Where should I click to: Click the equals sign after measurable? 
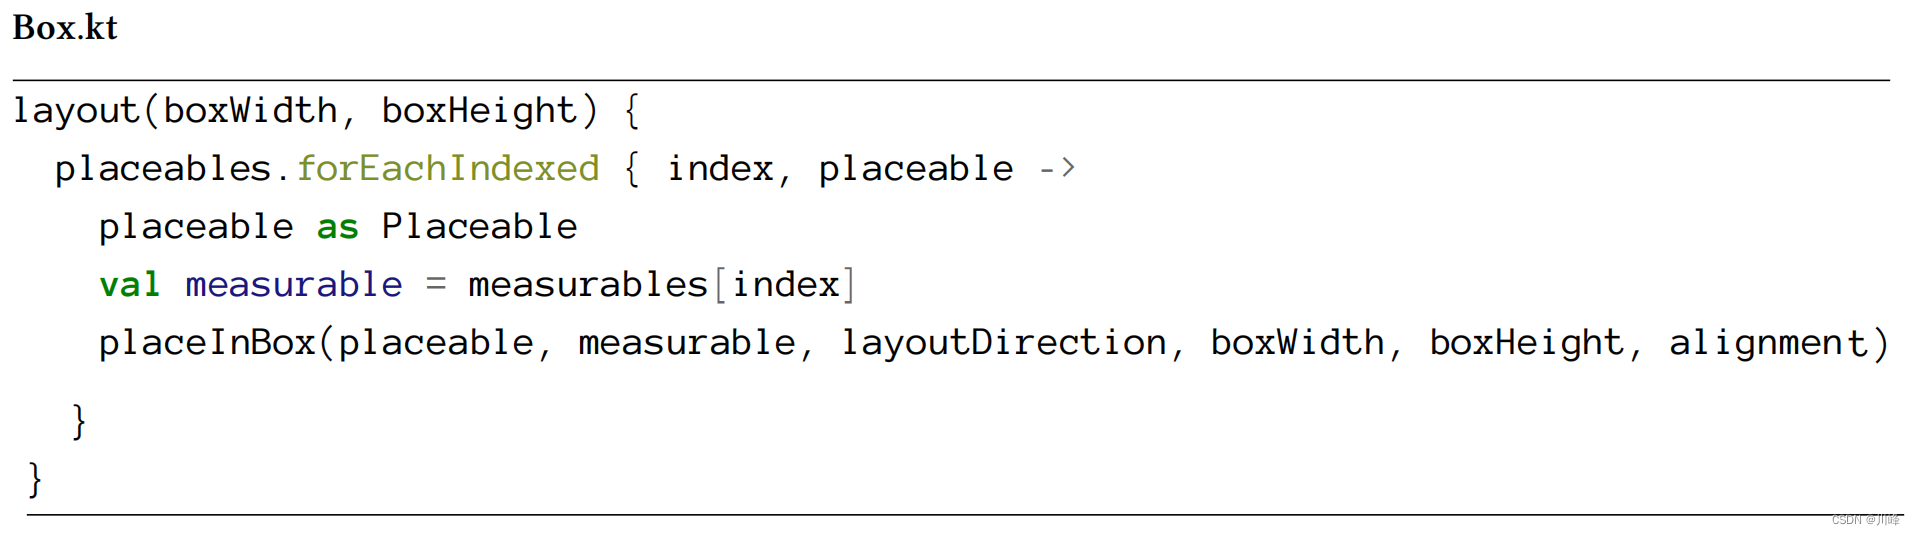pos(435,285)
